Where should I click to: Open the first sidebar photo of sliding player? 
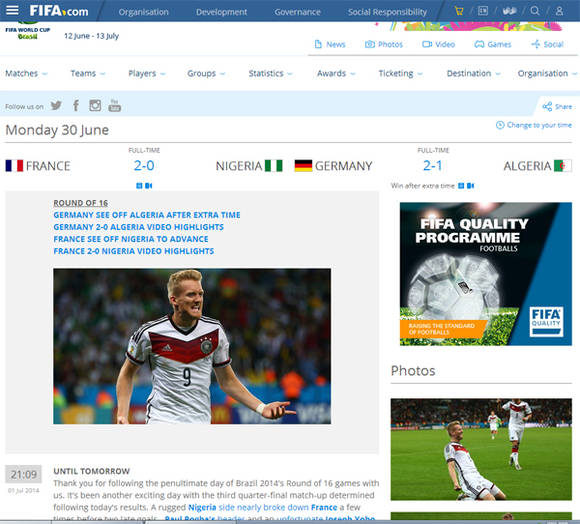click(x=481, y=449)
